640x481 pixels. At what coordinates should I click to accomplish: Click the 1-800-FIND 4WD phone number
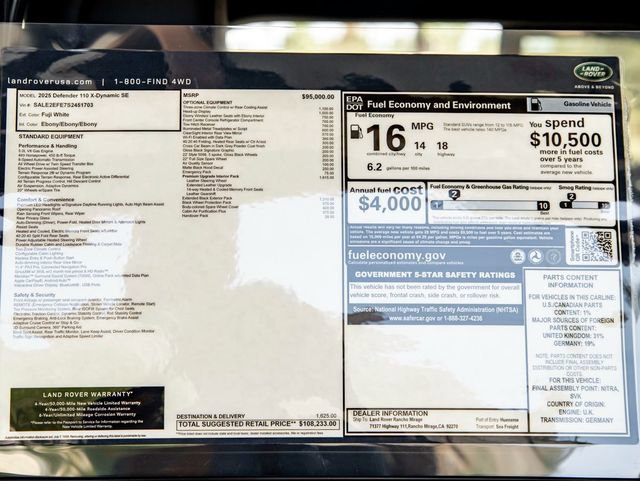point(153,82)
